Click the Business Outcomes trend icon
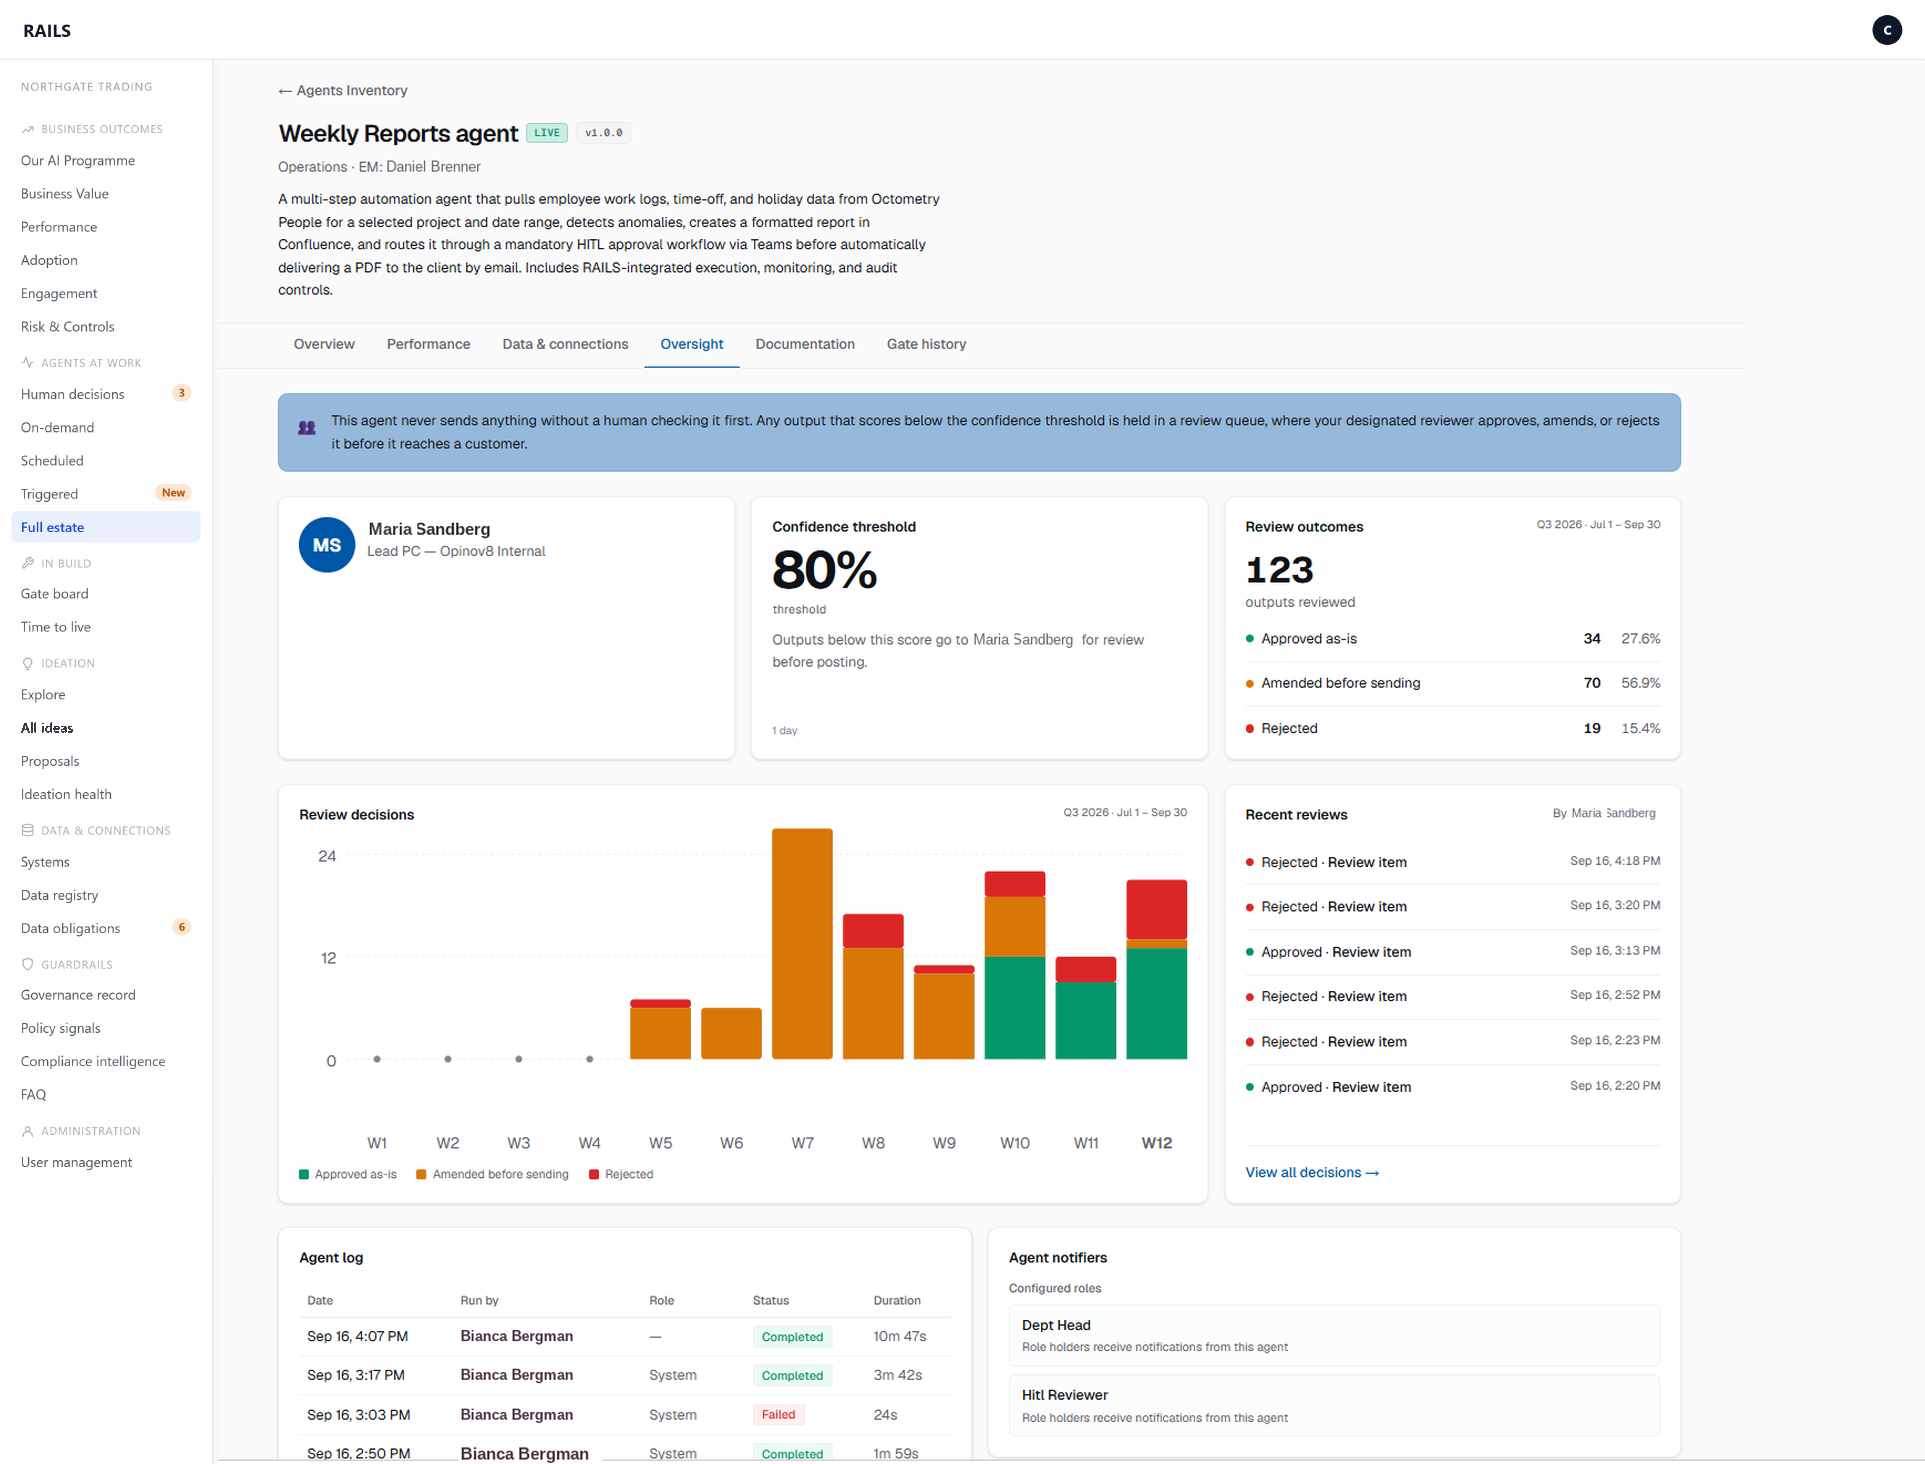 [28, 129]
